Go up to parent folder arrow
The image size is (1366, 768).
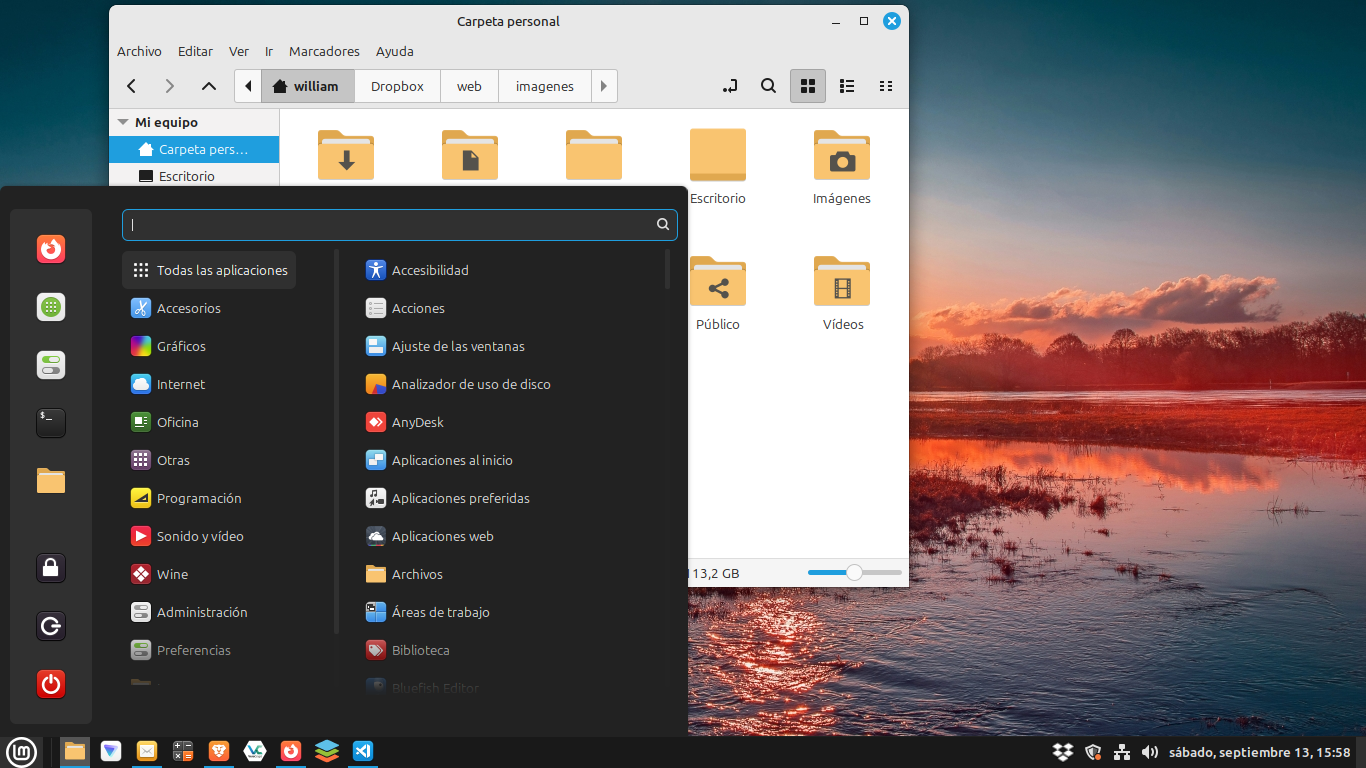tap(209, 86)
